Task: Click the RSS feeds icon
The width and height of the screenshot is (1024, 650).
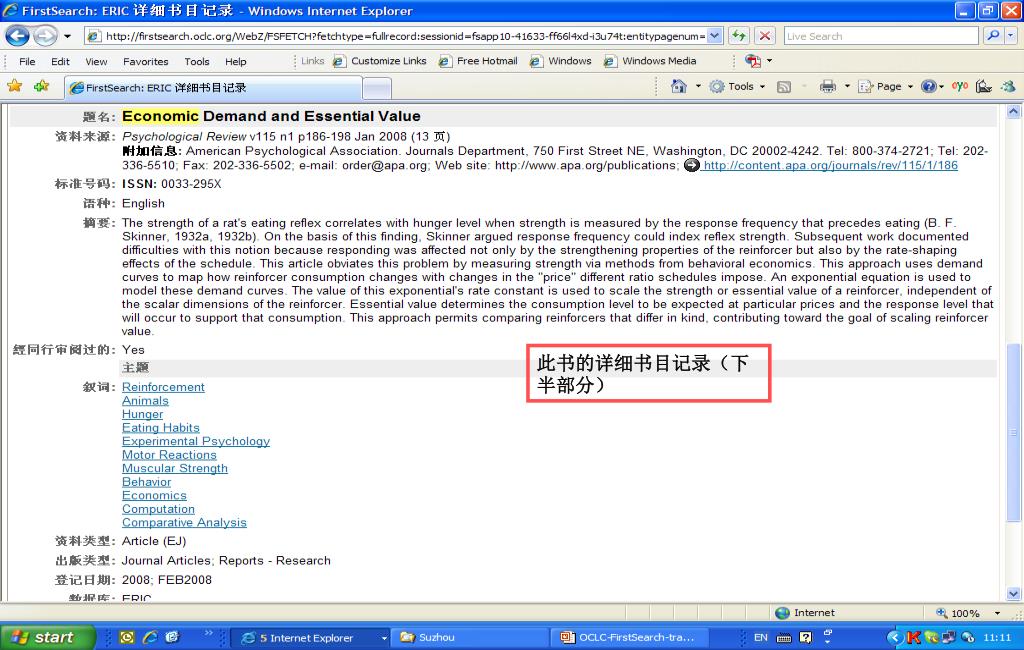Action: click(784, 86)
